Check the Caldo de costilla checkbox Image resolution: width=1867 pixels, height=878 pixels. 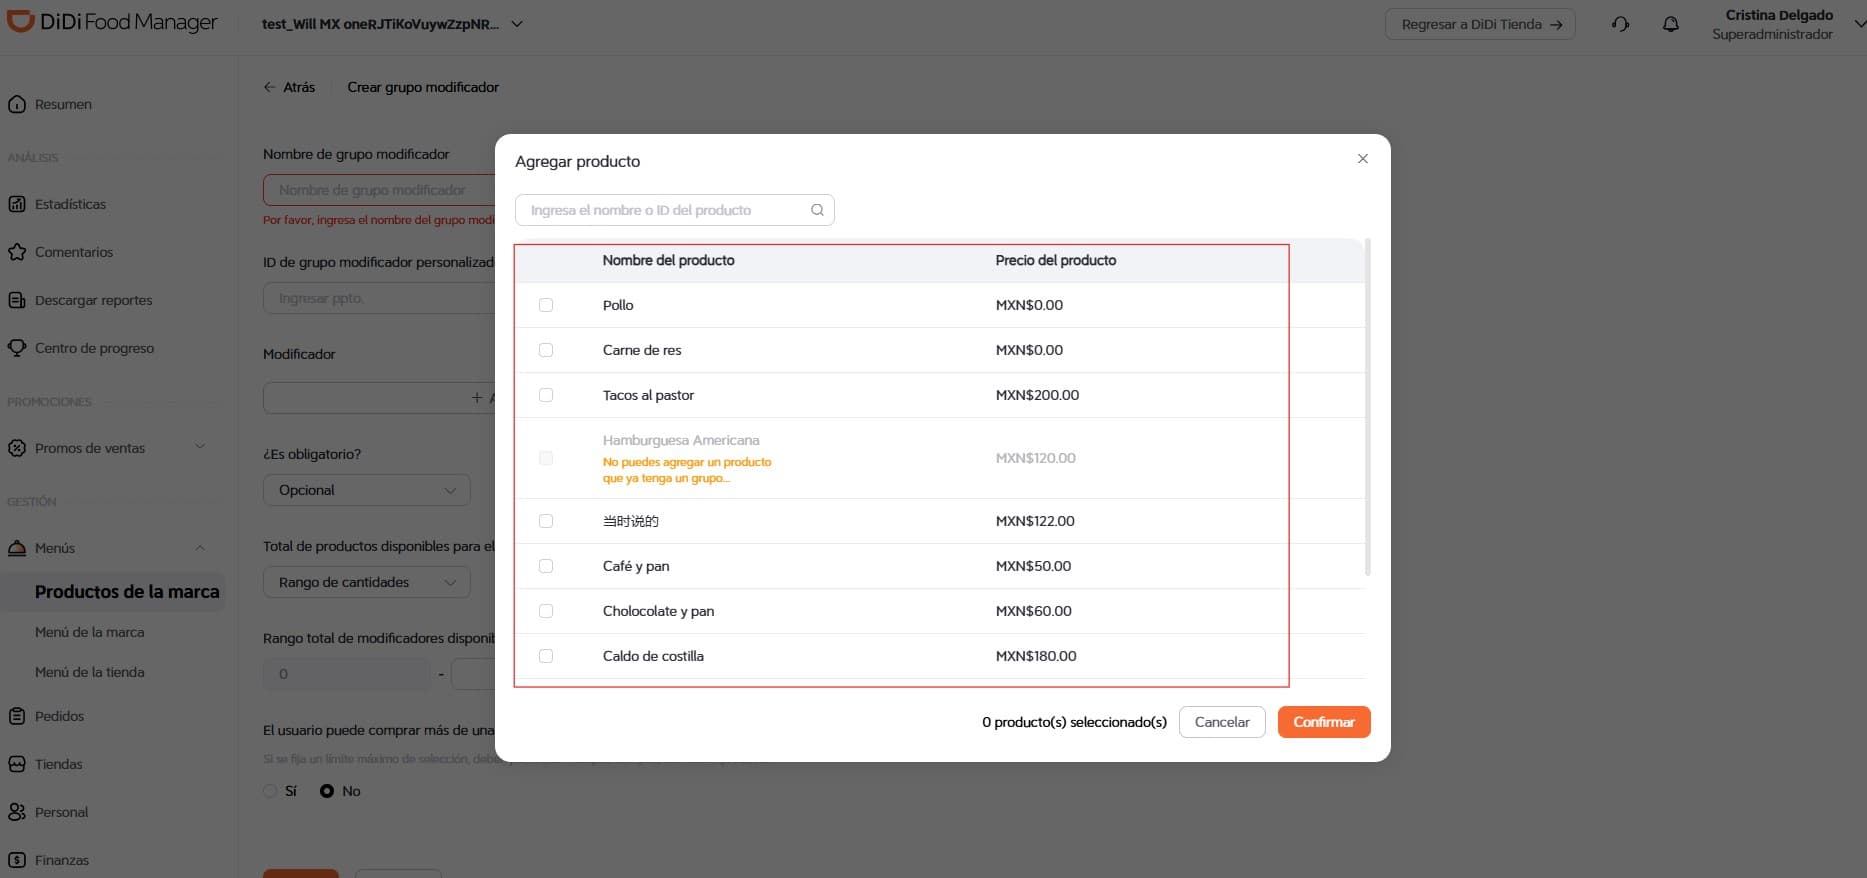tap(546, 656)
